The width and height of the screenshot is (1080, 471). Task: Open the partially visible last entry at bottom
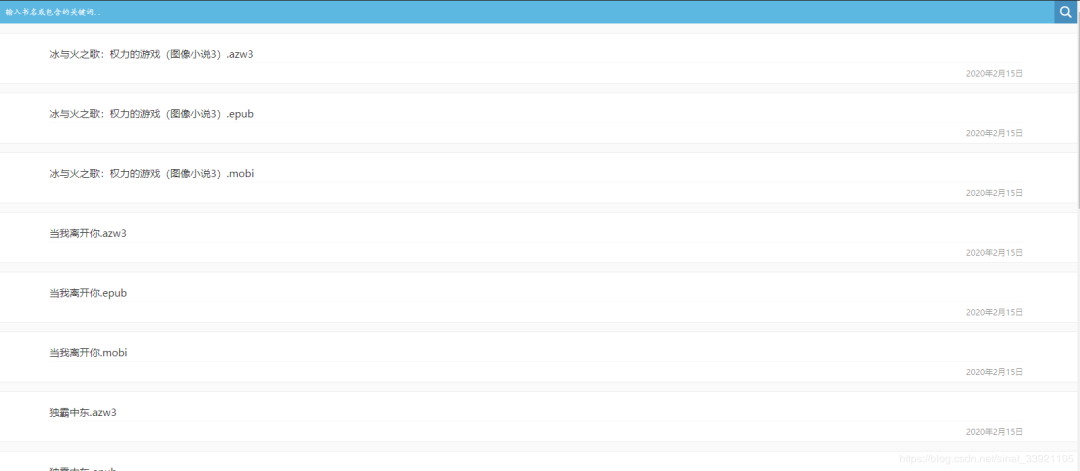click(83, 467)
